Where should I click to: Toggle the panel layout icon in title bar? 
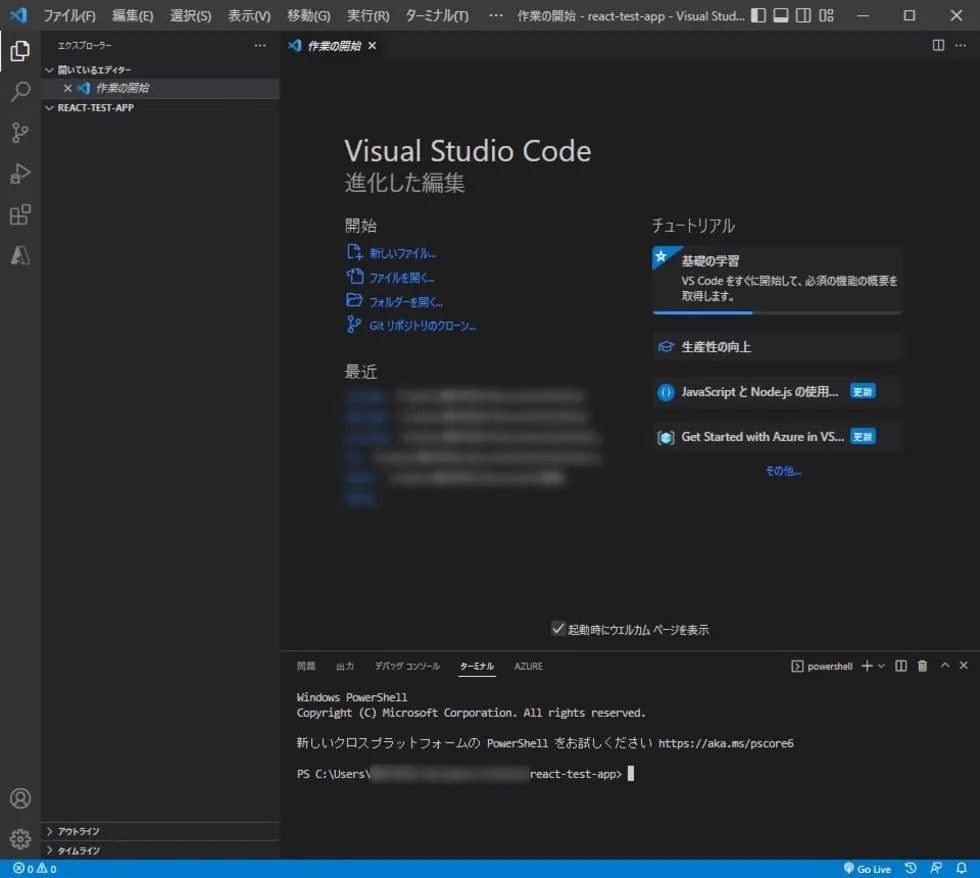(781, 16)
